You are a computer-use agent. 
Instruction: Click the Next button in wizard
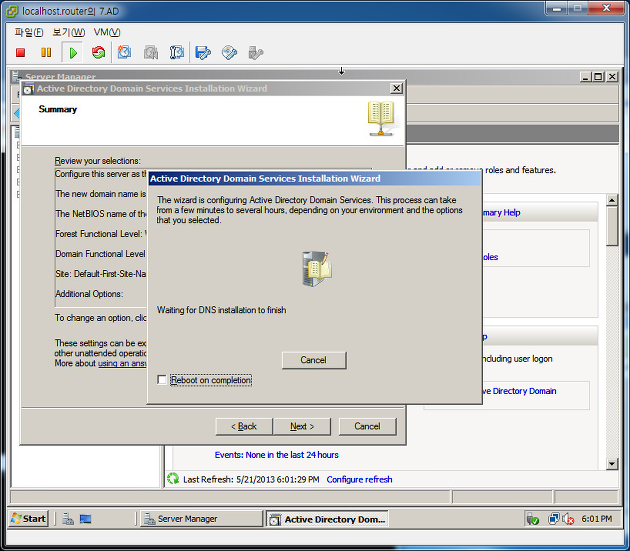coord(302,426)
